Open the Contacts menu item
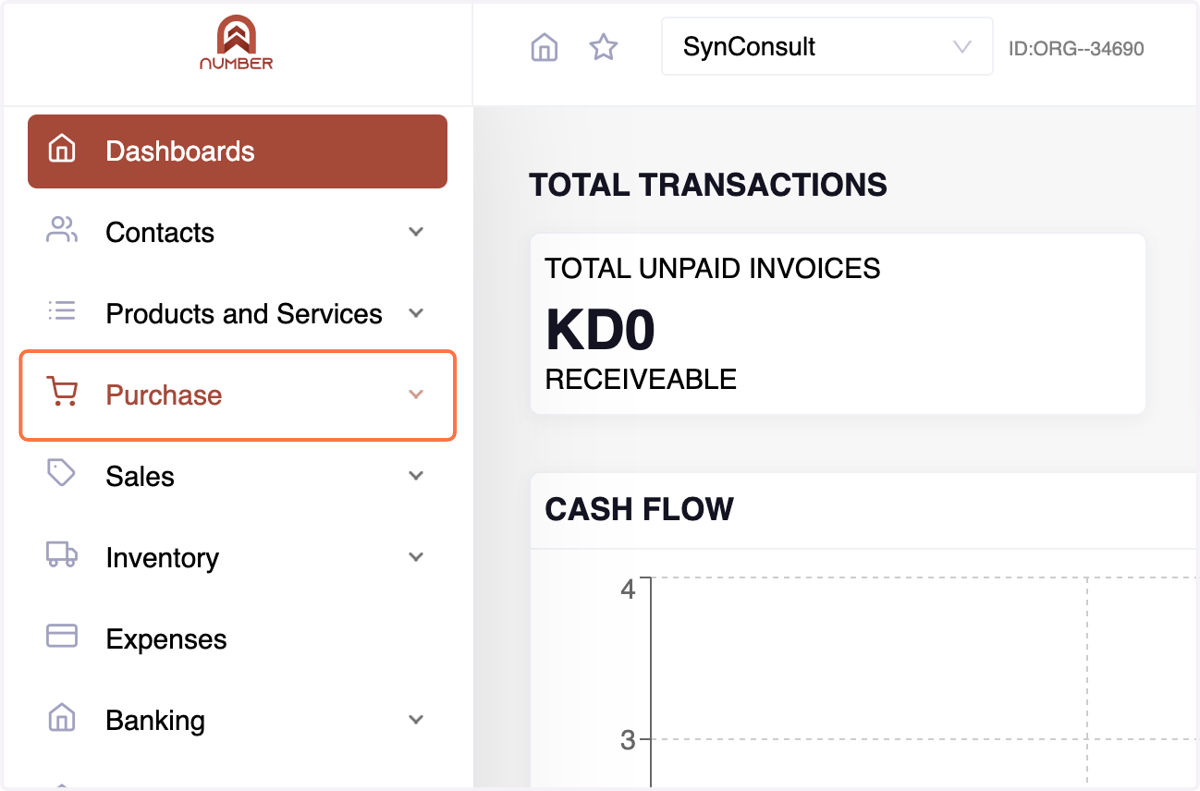This screenshot has width=1200, height=791. click(x=237, y=232)
